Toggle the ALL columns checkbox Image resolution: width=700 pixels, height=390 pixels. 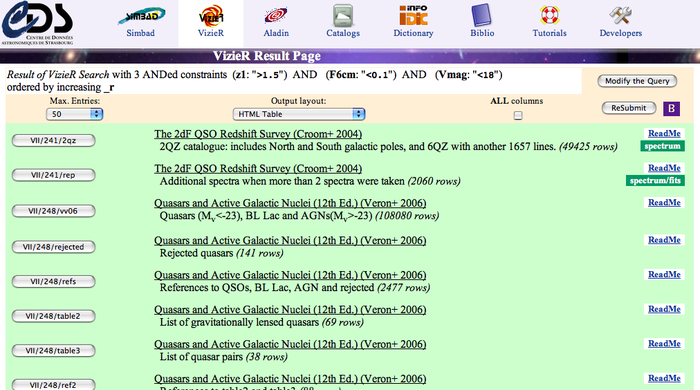point(518,116)
